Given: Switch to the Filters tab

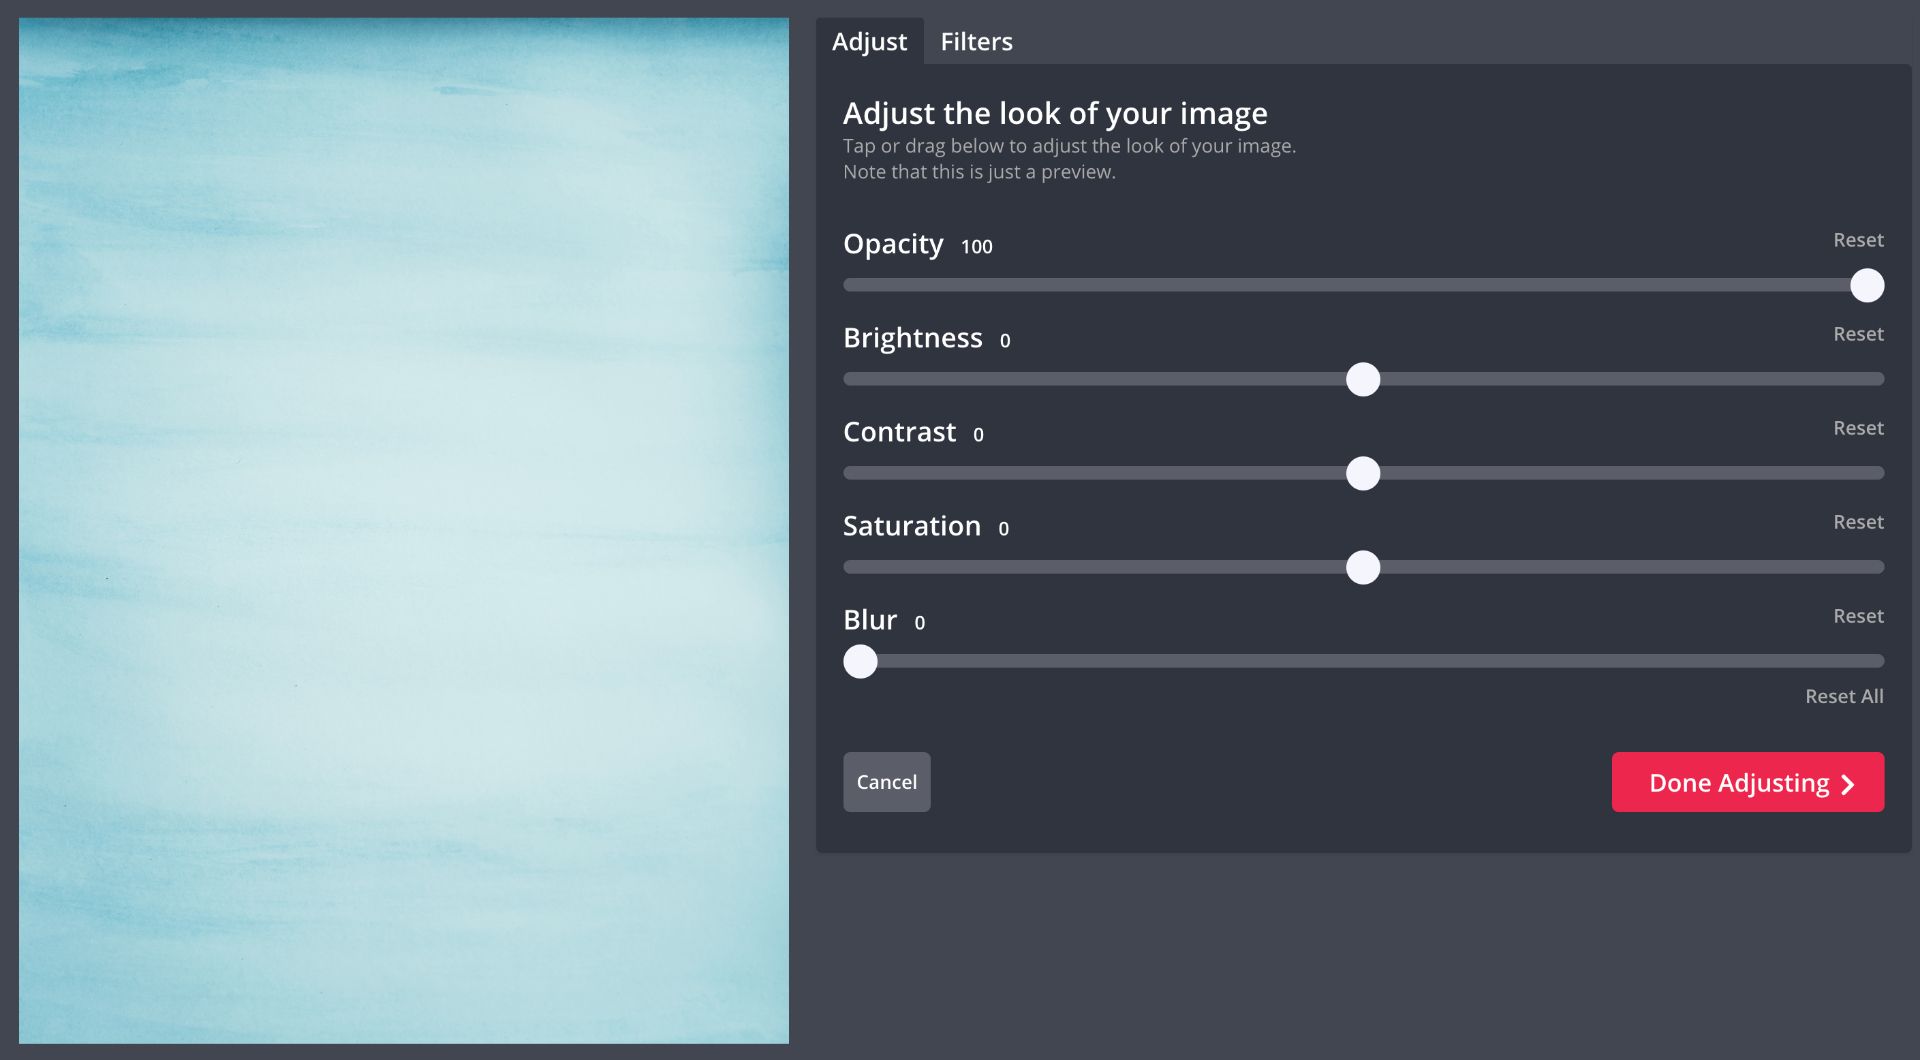Looking at the screenshot, I should pyautogui.click(x=976, y=42).
